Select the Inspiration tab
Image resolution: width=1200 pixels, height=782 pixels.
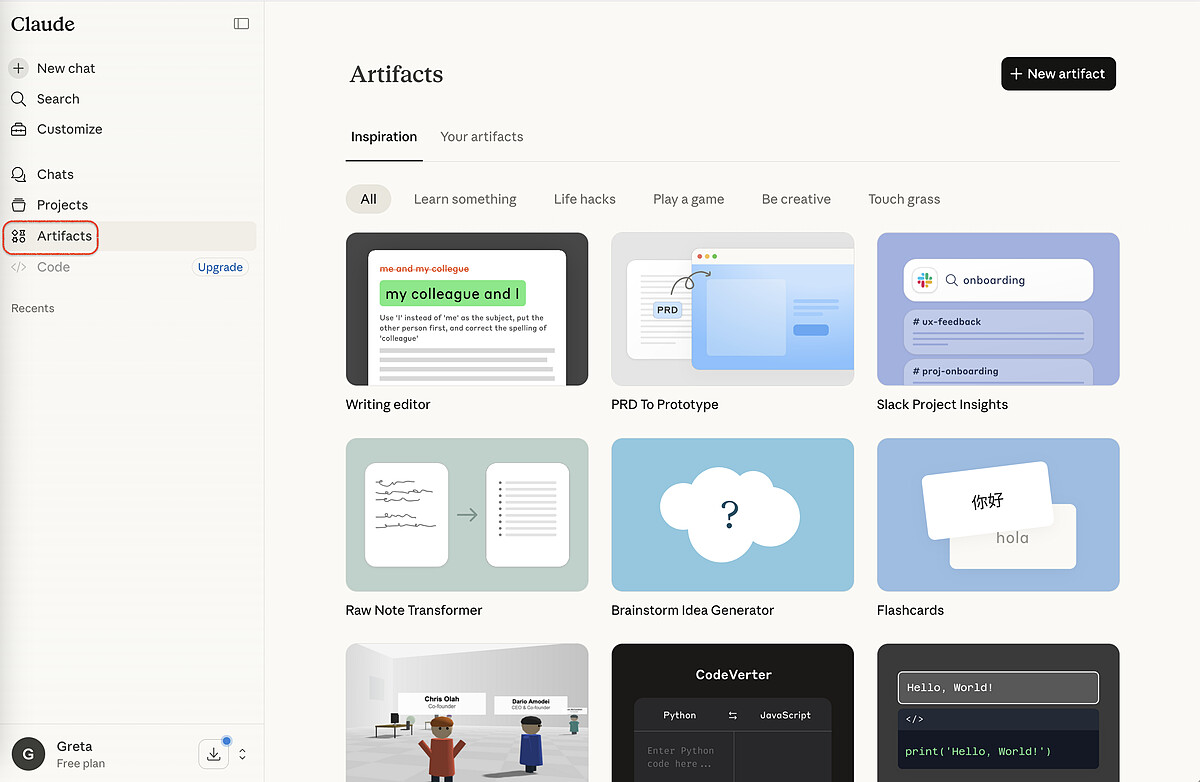384,137
